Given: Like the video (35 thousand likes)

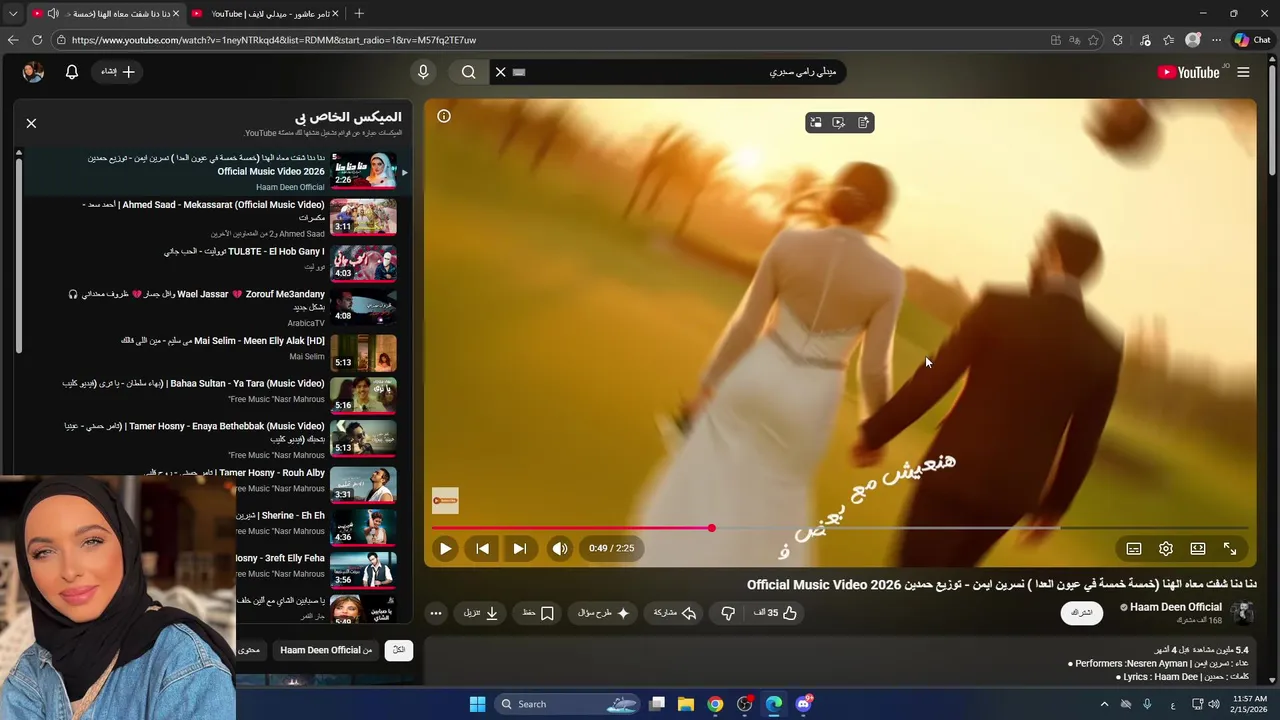Looking at the screenshot, I should [776, 613].
